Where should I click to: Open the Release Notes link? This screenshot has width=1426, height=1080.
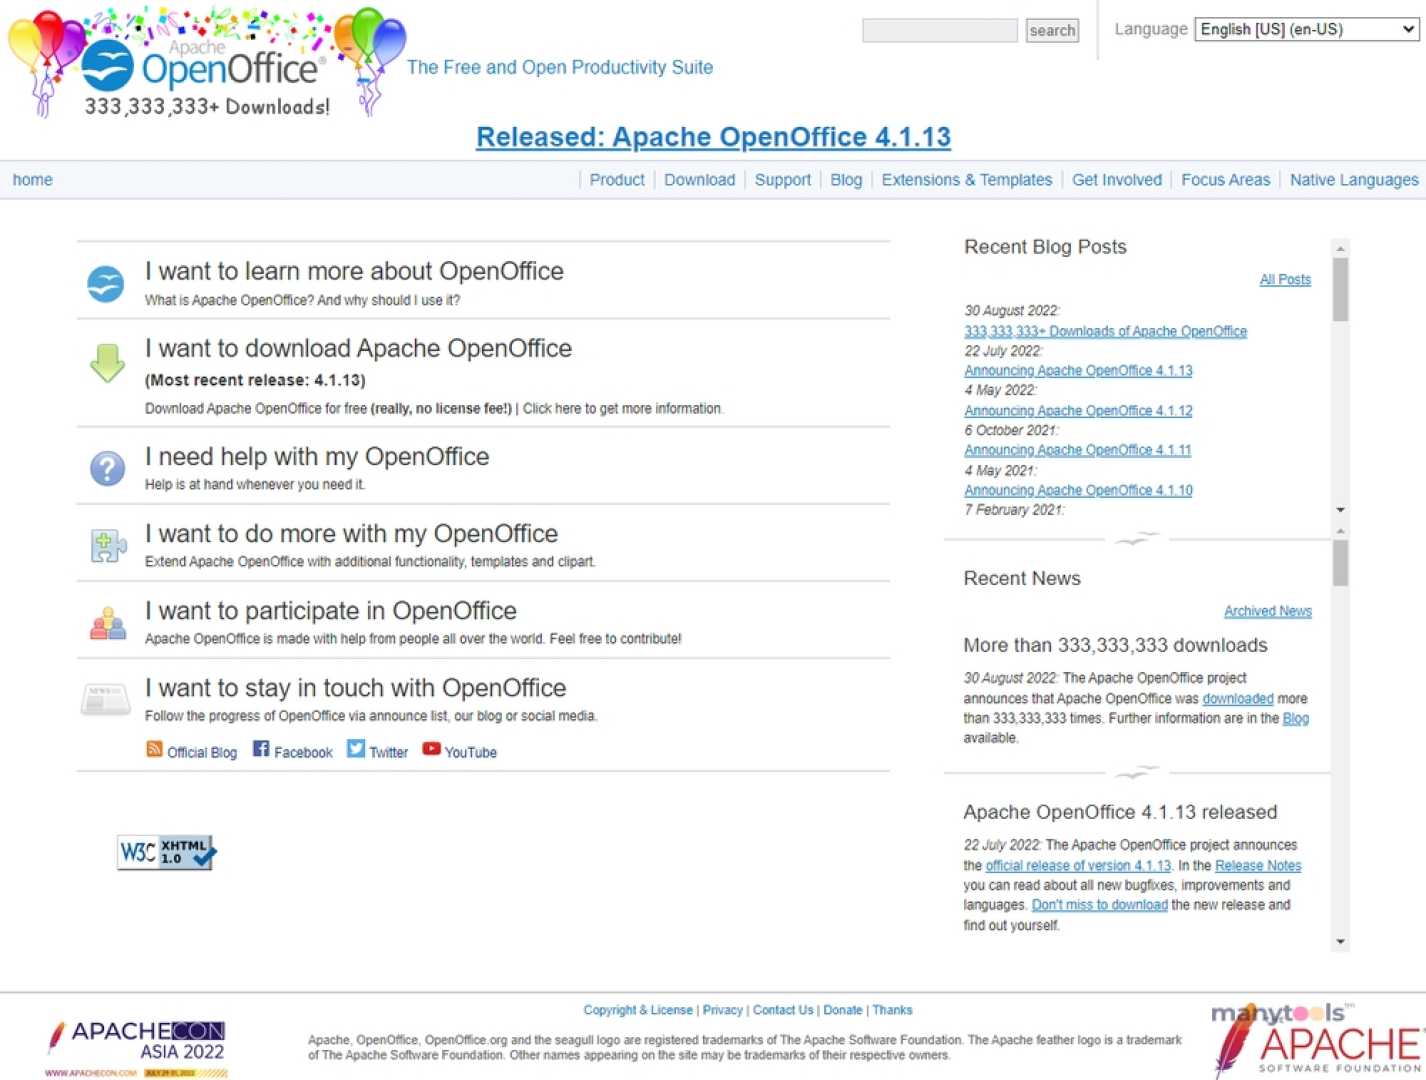pyautogui.click(x=1258, y=865)
